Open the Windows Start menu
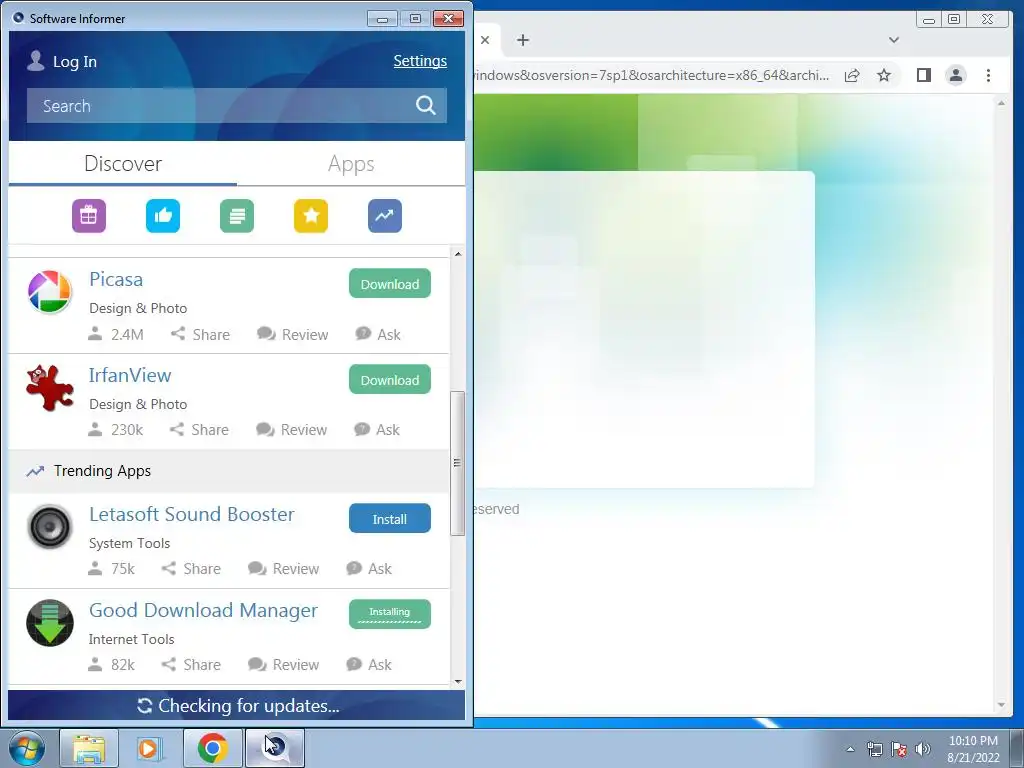Image resolution: width=1024 pixels, height=768 pixels. click(x=27, y=748)
